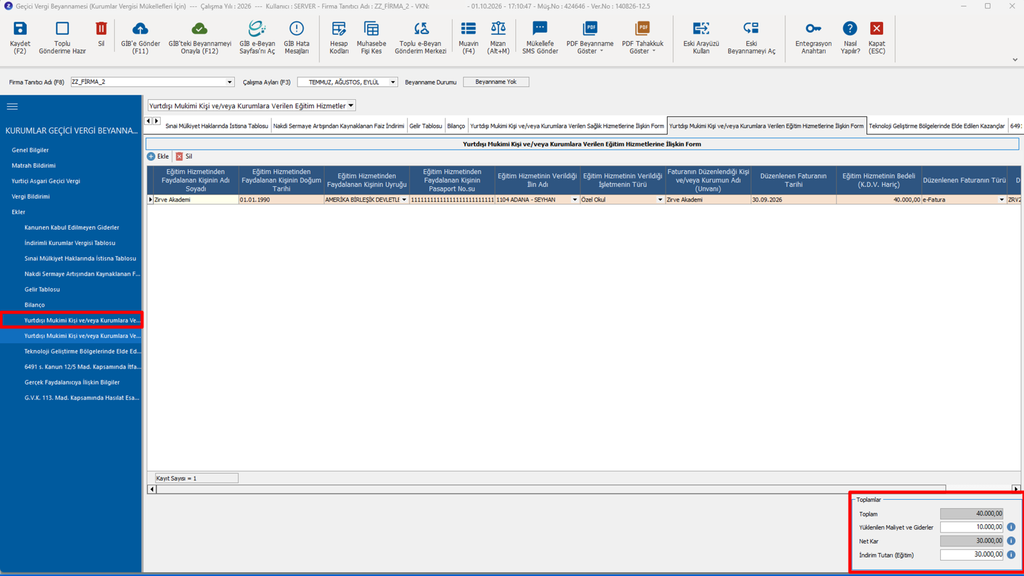The width and height of the screenshot is (1024, 576).
Task: Switch to the Bilanço tab
Action: tap(456, 126)
